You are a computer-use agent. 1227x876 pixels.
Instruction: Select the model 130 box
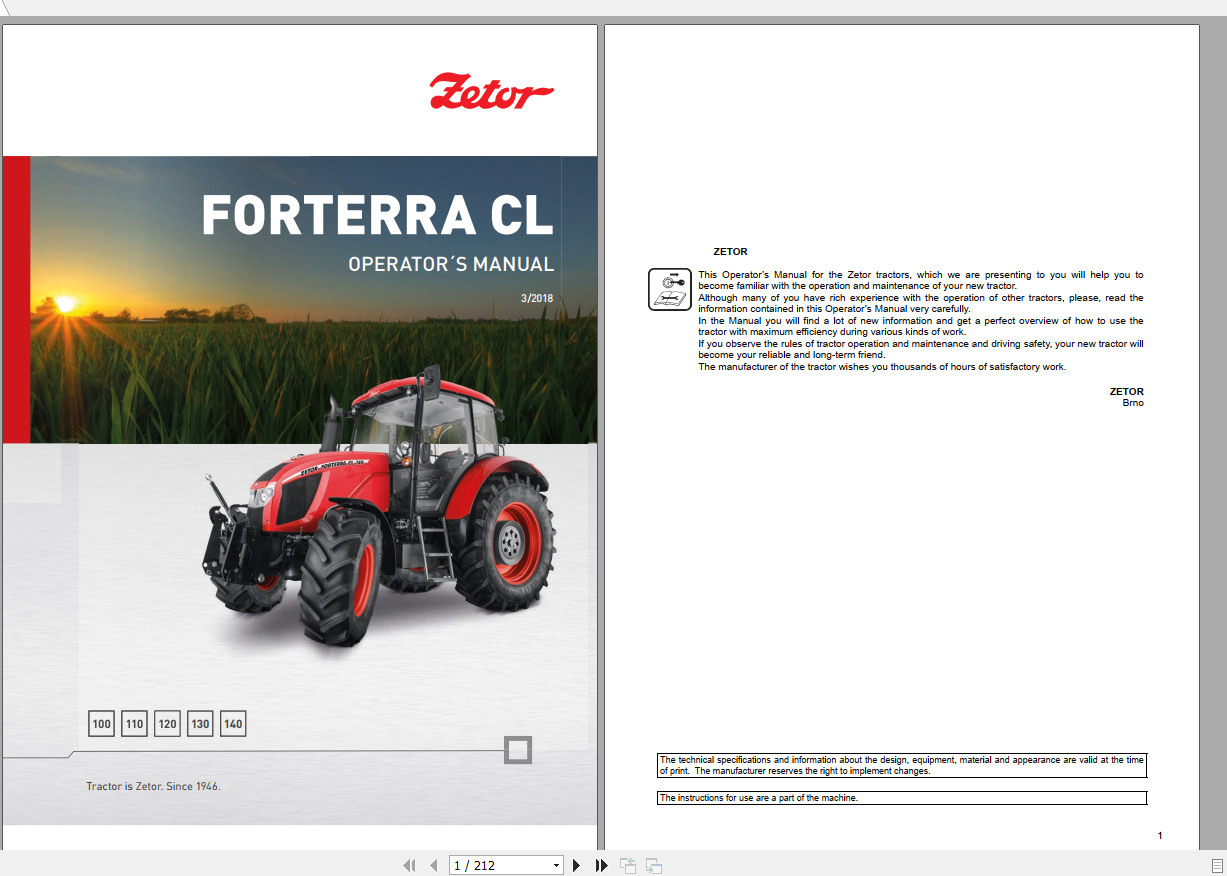tap(201, 724)
